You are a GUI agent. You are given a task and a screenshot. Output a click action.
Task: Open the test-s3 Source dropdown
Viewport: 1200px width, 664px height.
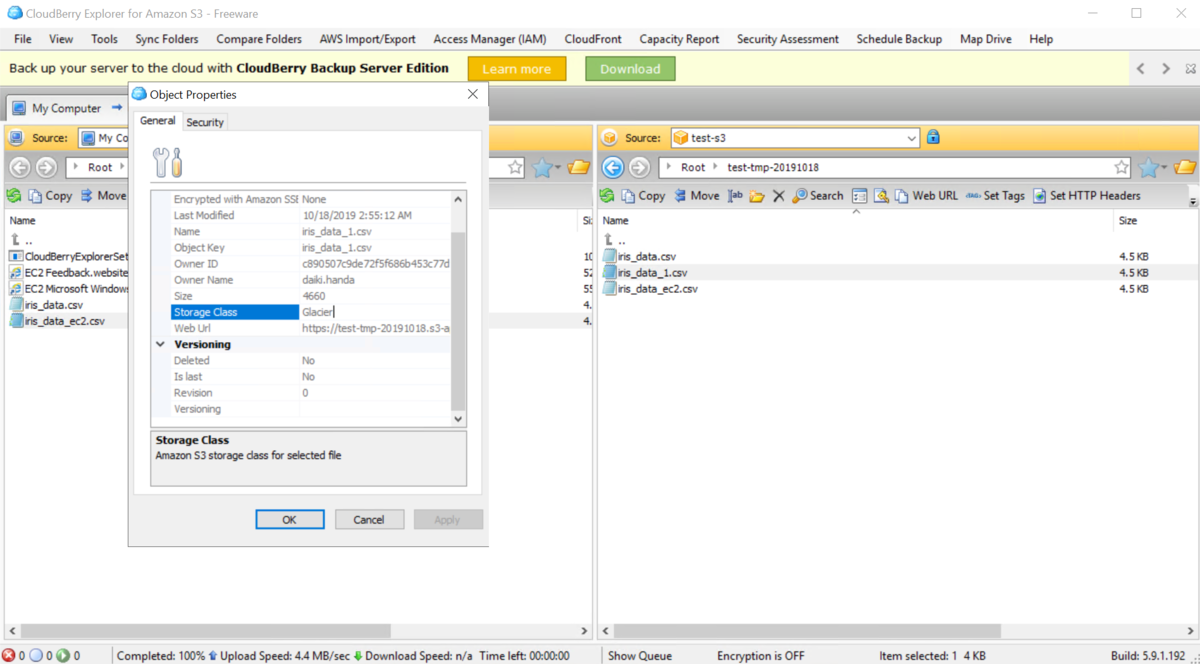click(x=911, y=138)
